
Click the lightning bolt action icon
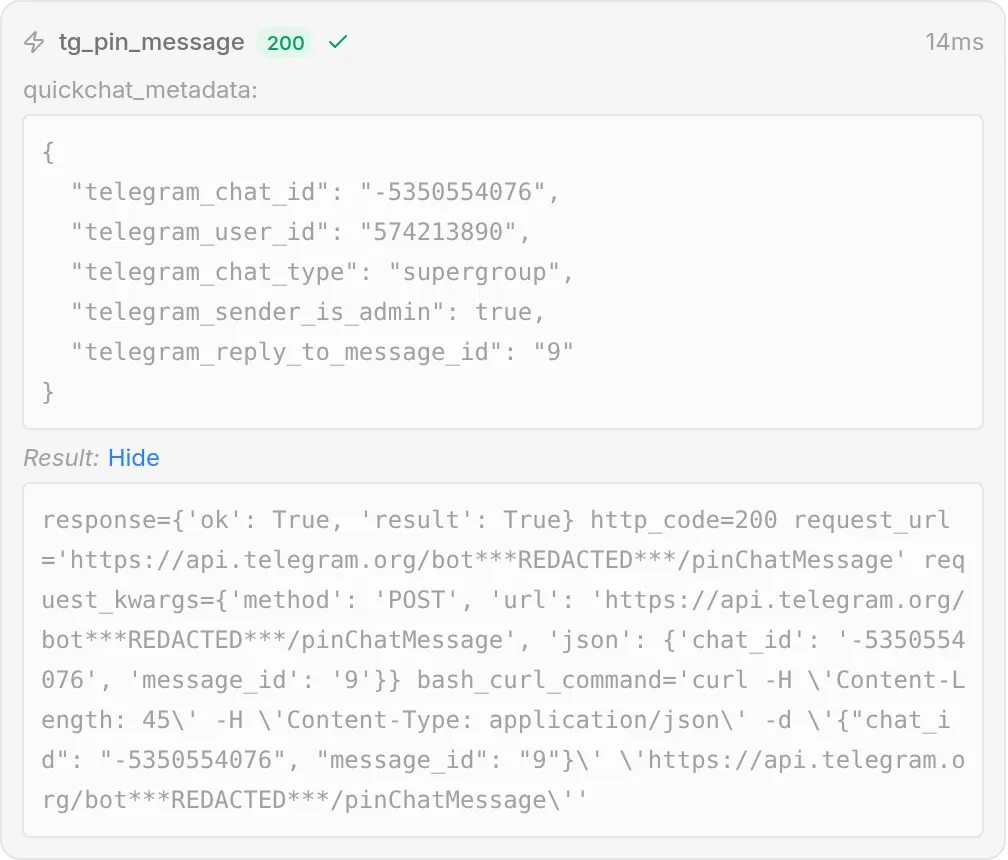point(34,42)
